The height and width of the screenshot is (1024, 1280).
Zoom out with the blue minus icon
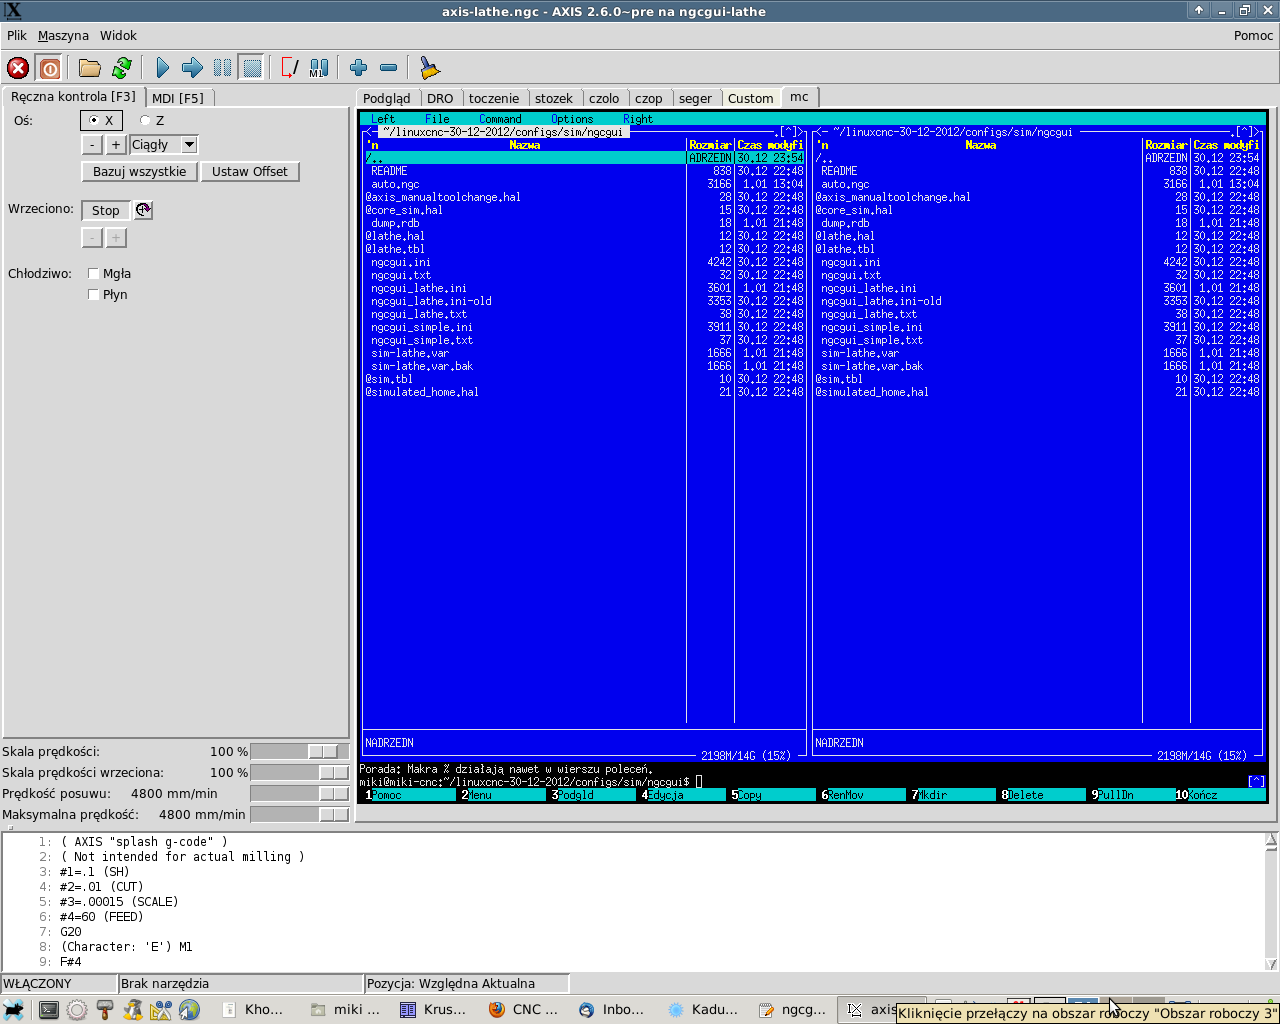(389, 68)
